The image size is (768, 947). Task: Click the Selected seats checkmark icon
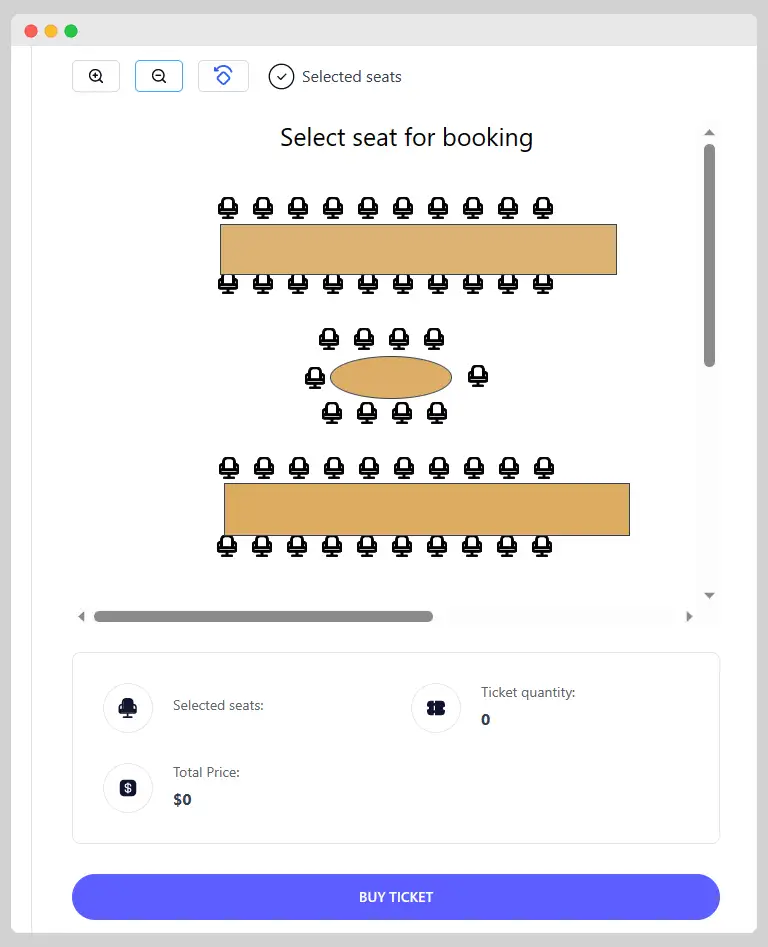tap(281, 76)
